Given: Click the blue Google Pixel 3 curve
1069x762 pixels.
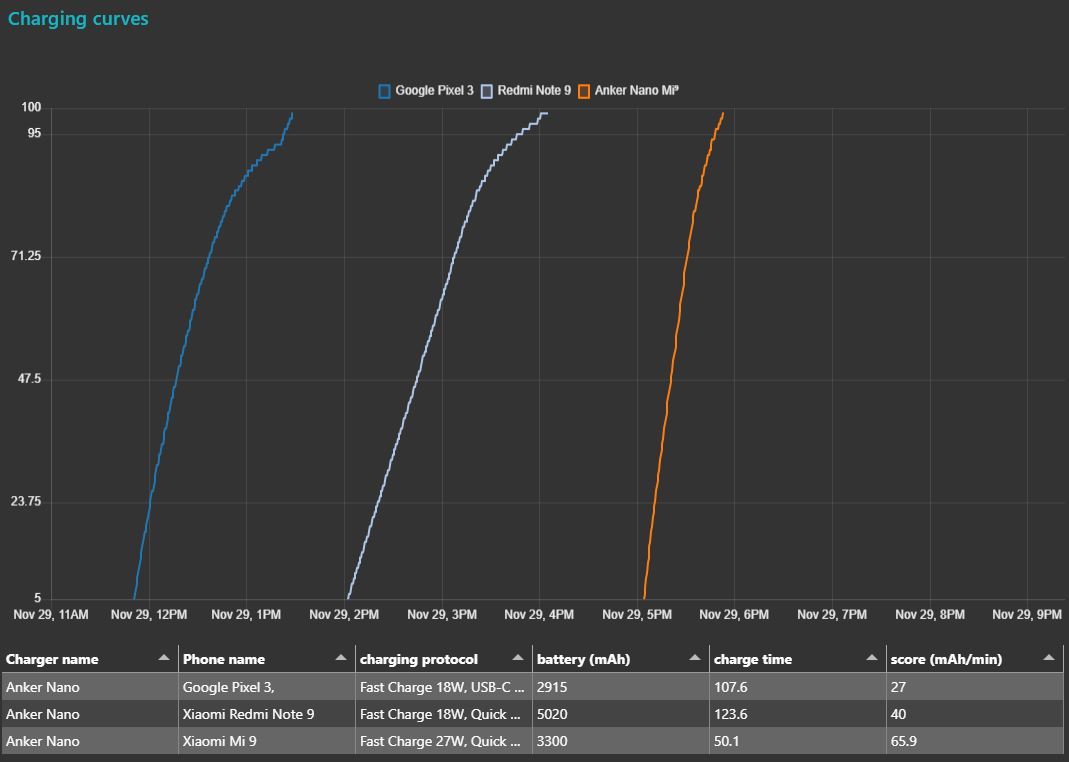Looking at the screenshot, I should [x=179, y=361].
